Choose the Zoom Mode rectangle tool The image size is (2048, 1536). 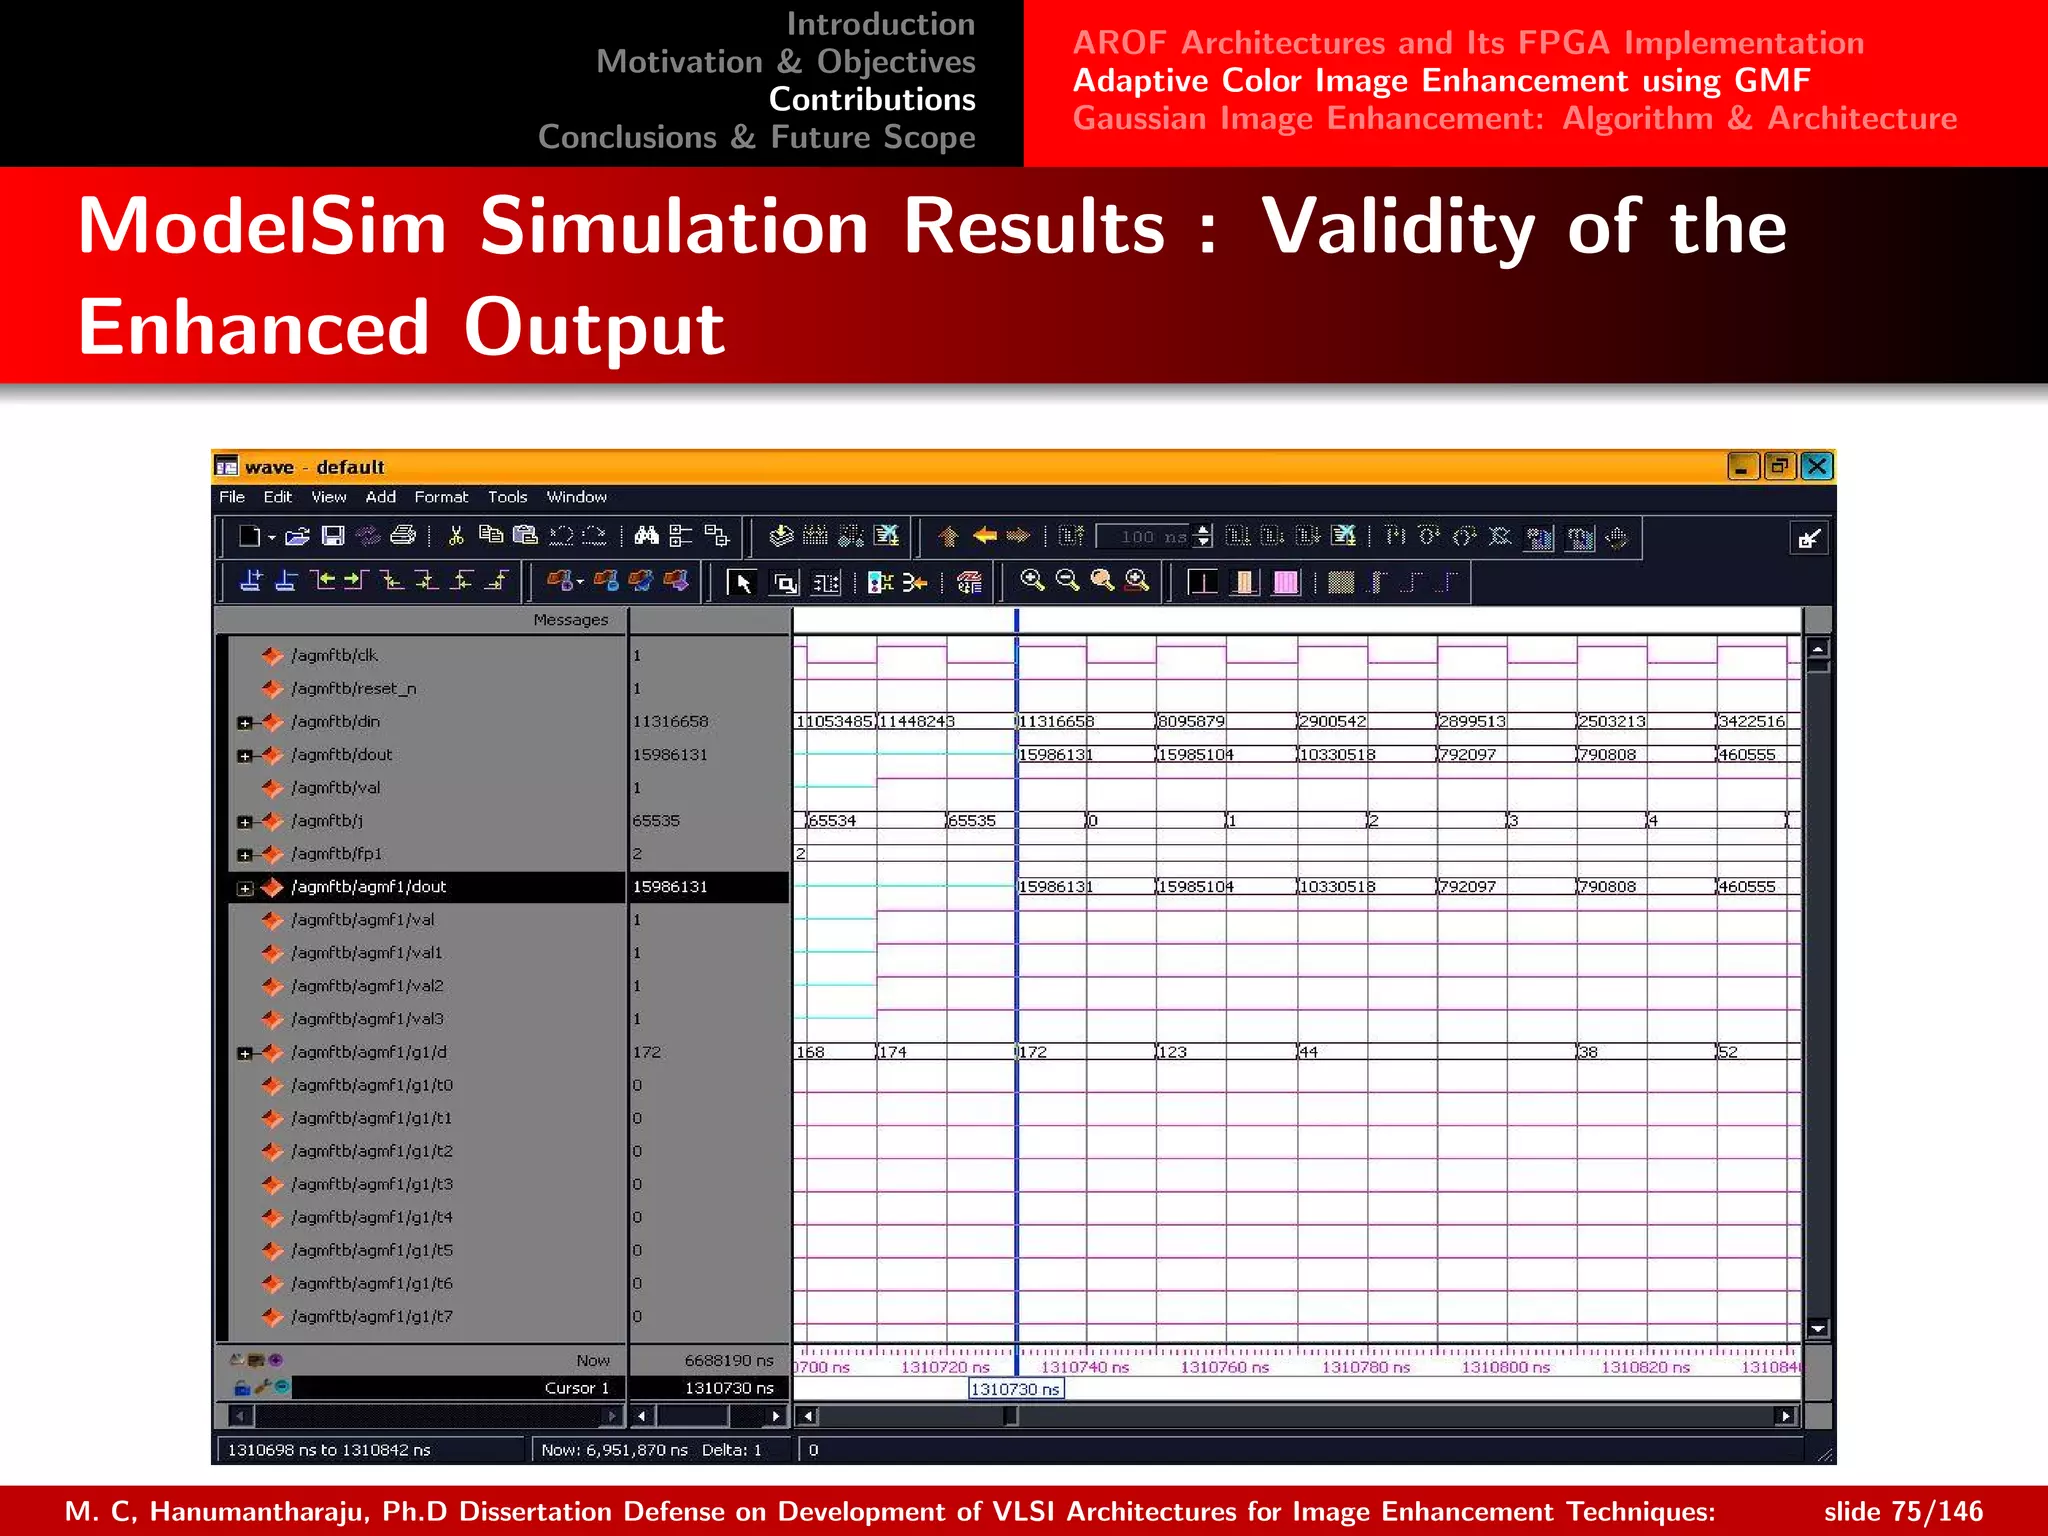pyautogui.click(x=785, y=583)
